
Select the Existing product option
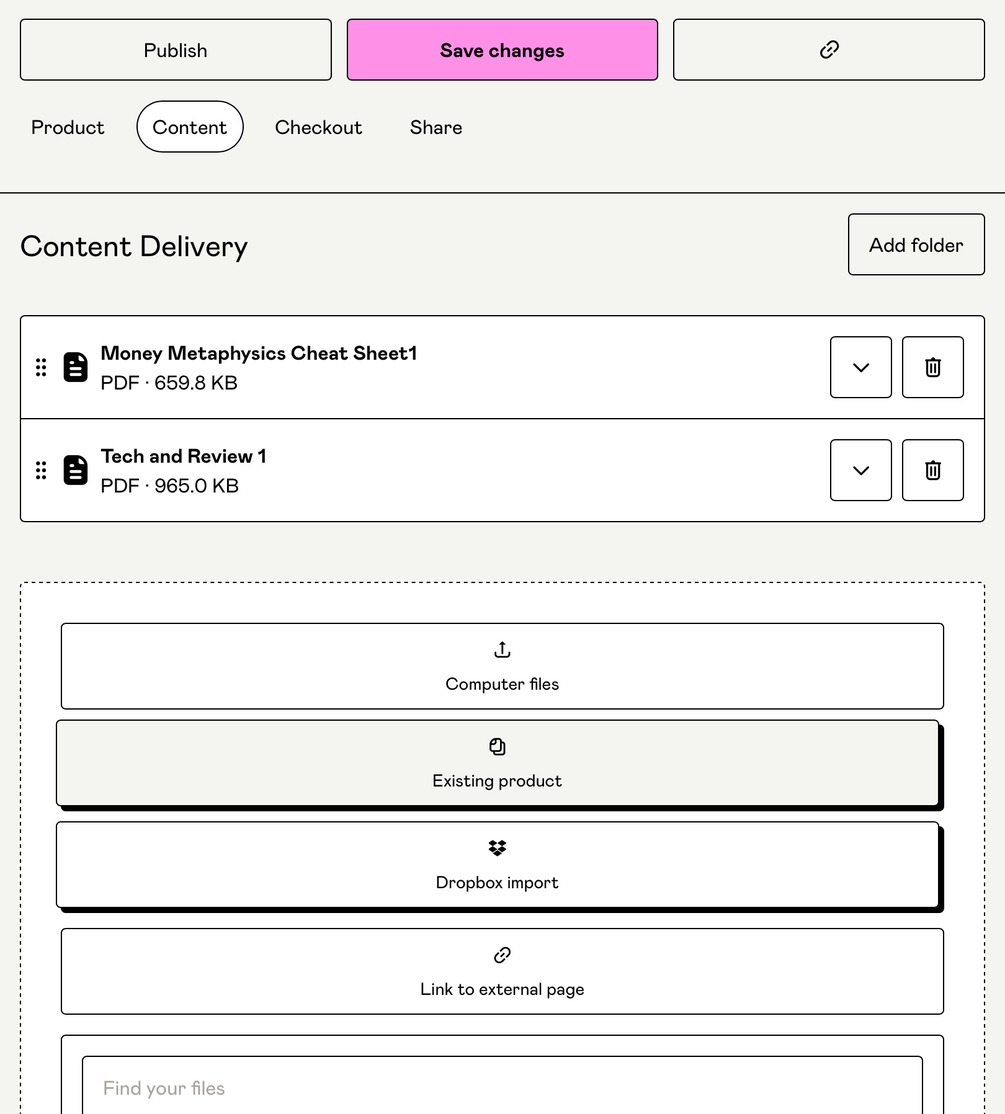coord(497,763)
